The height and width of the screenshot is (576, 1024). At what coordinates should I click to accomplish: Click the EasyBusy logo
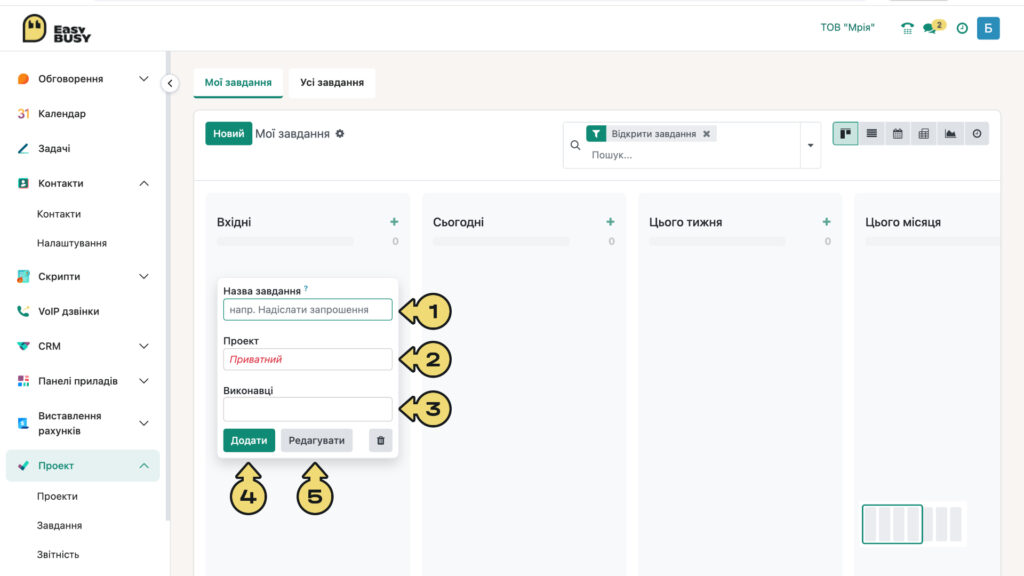[x=56, y=29]
